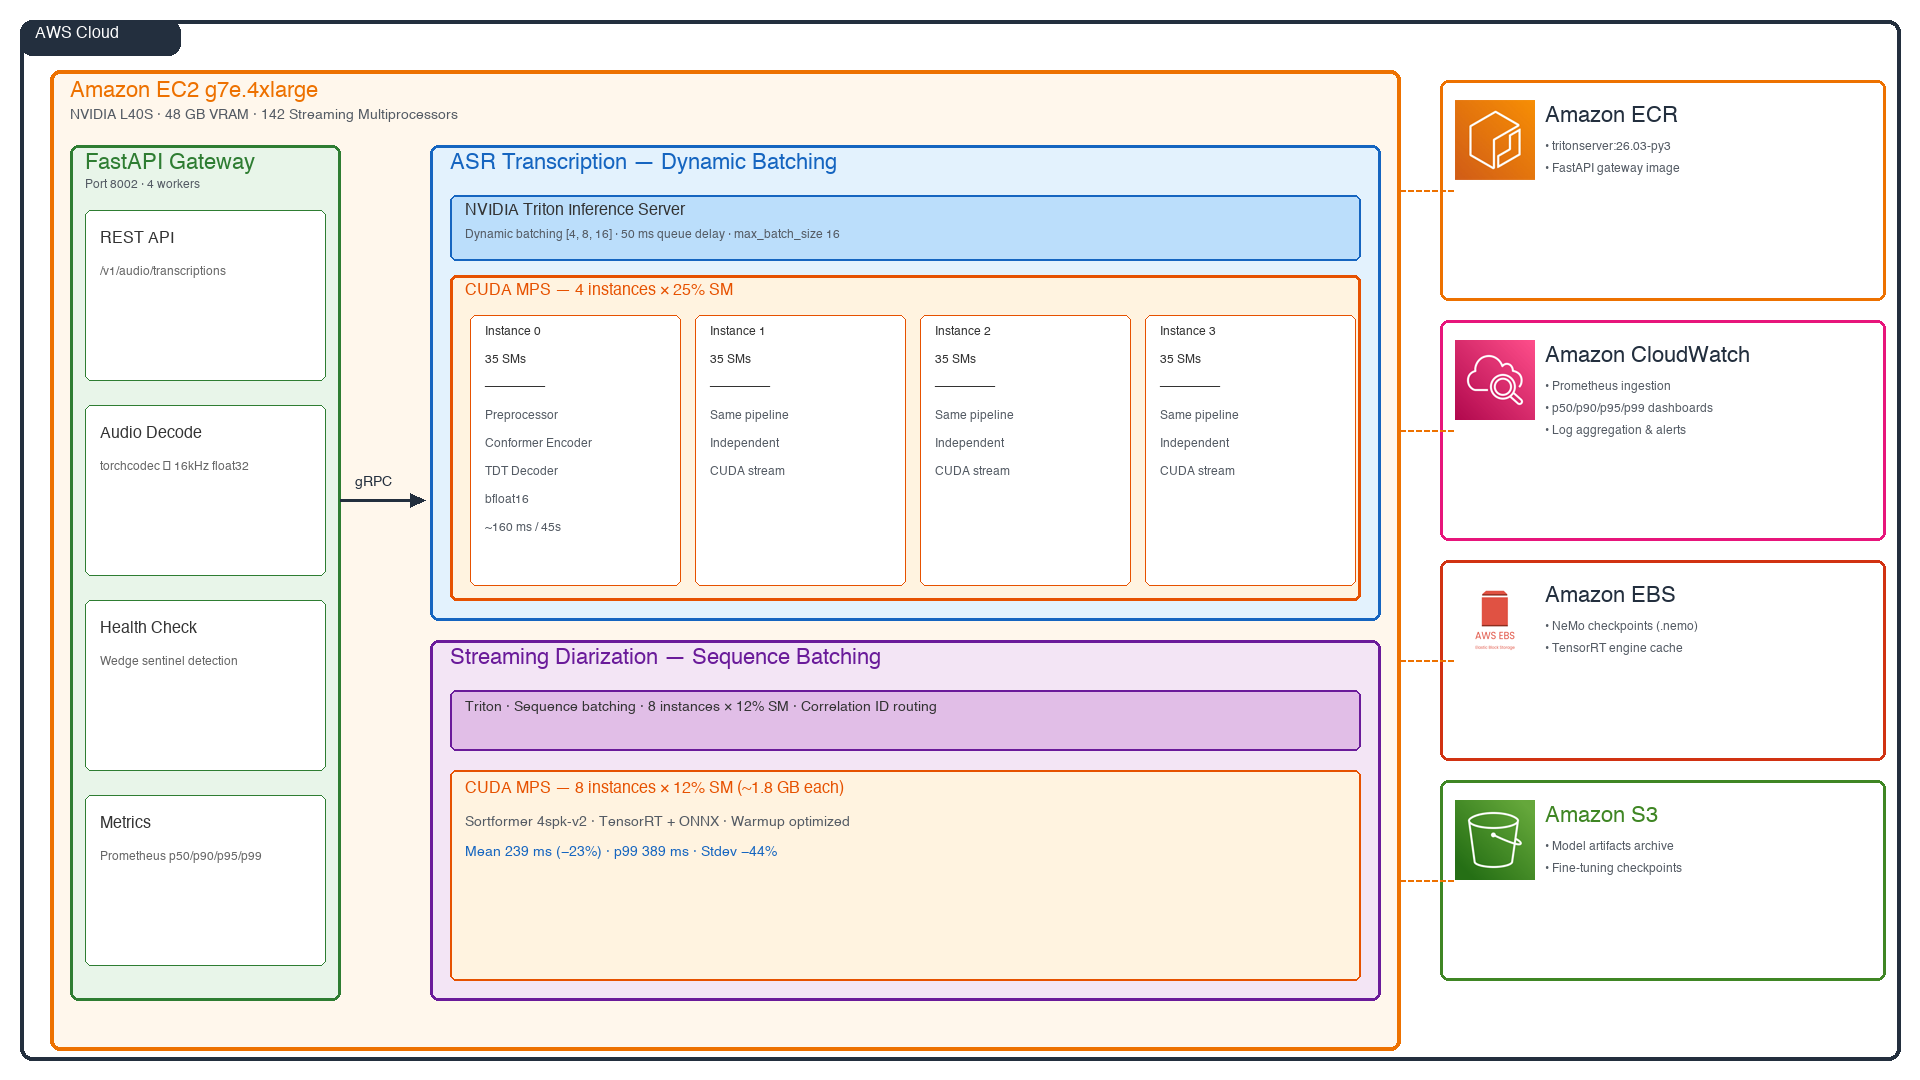Click Independent in Instance 1
Screen dimensions: 1920x1080
[744, 443]
